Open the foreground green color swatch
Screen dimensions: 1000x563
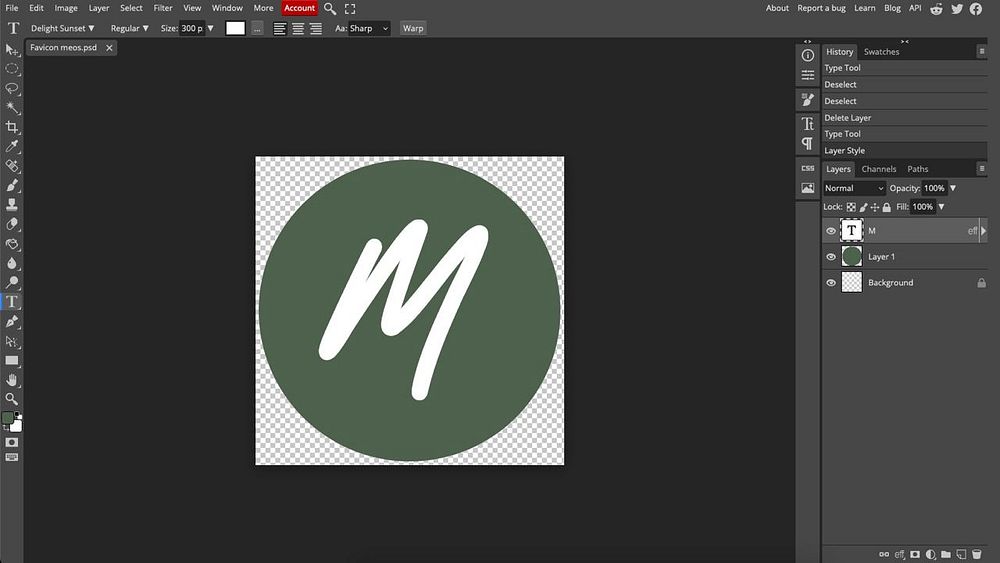click(x=8, y=418)
